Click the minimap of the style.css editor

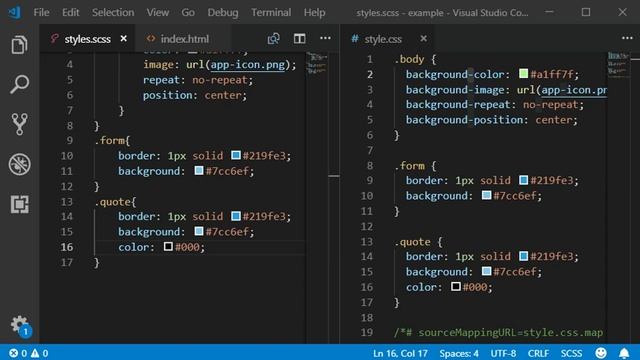click(618, 65)
